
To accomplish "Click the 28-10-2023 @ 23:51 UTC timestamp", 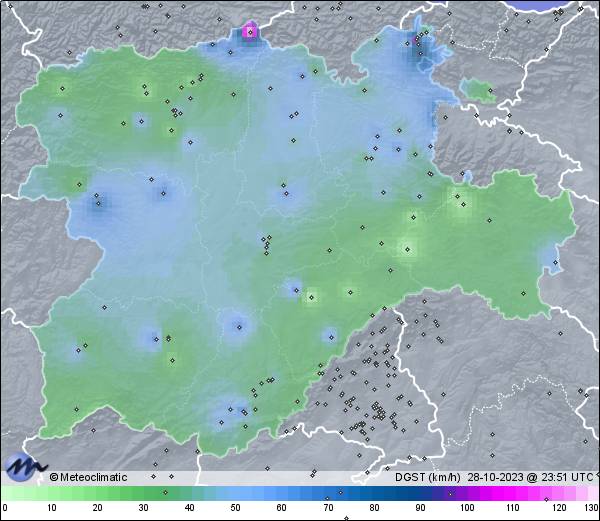I will coord(531,477).
